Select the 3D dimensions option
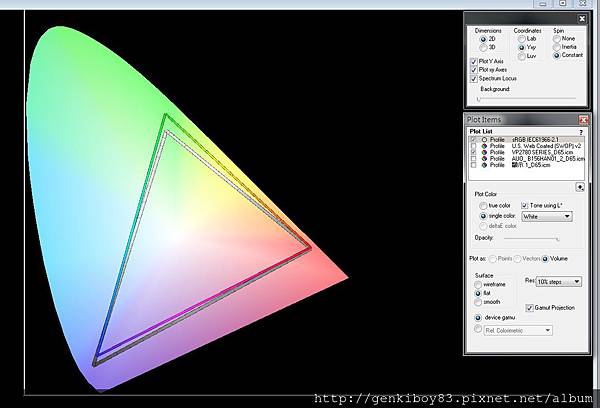 point(483,47)
